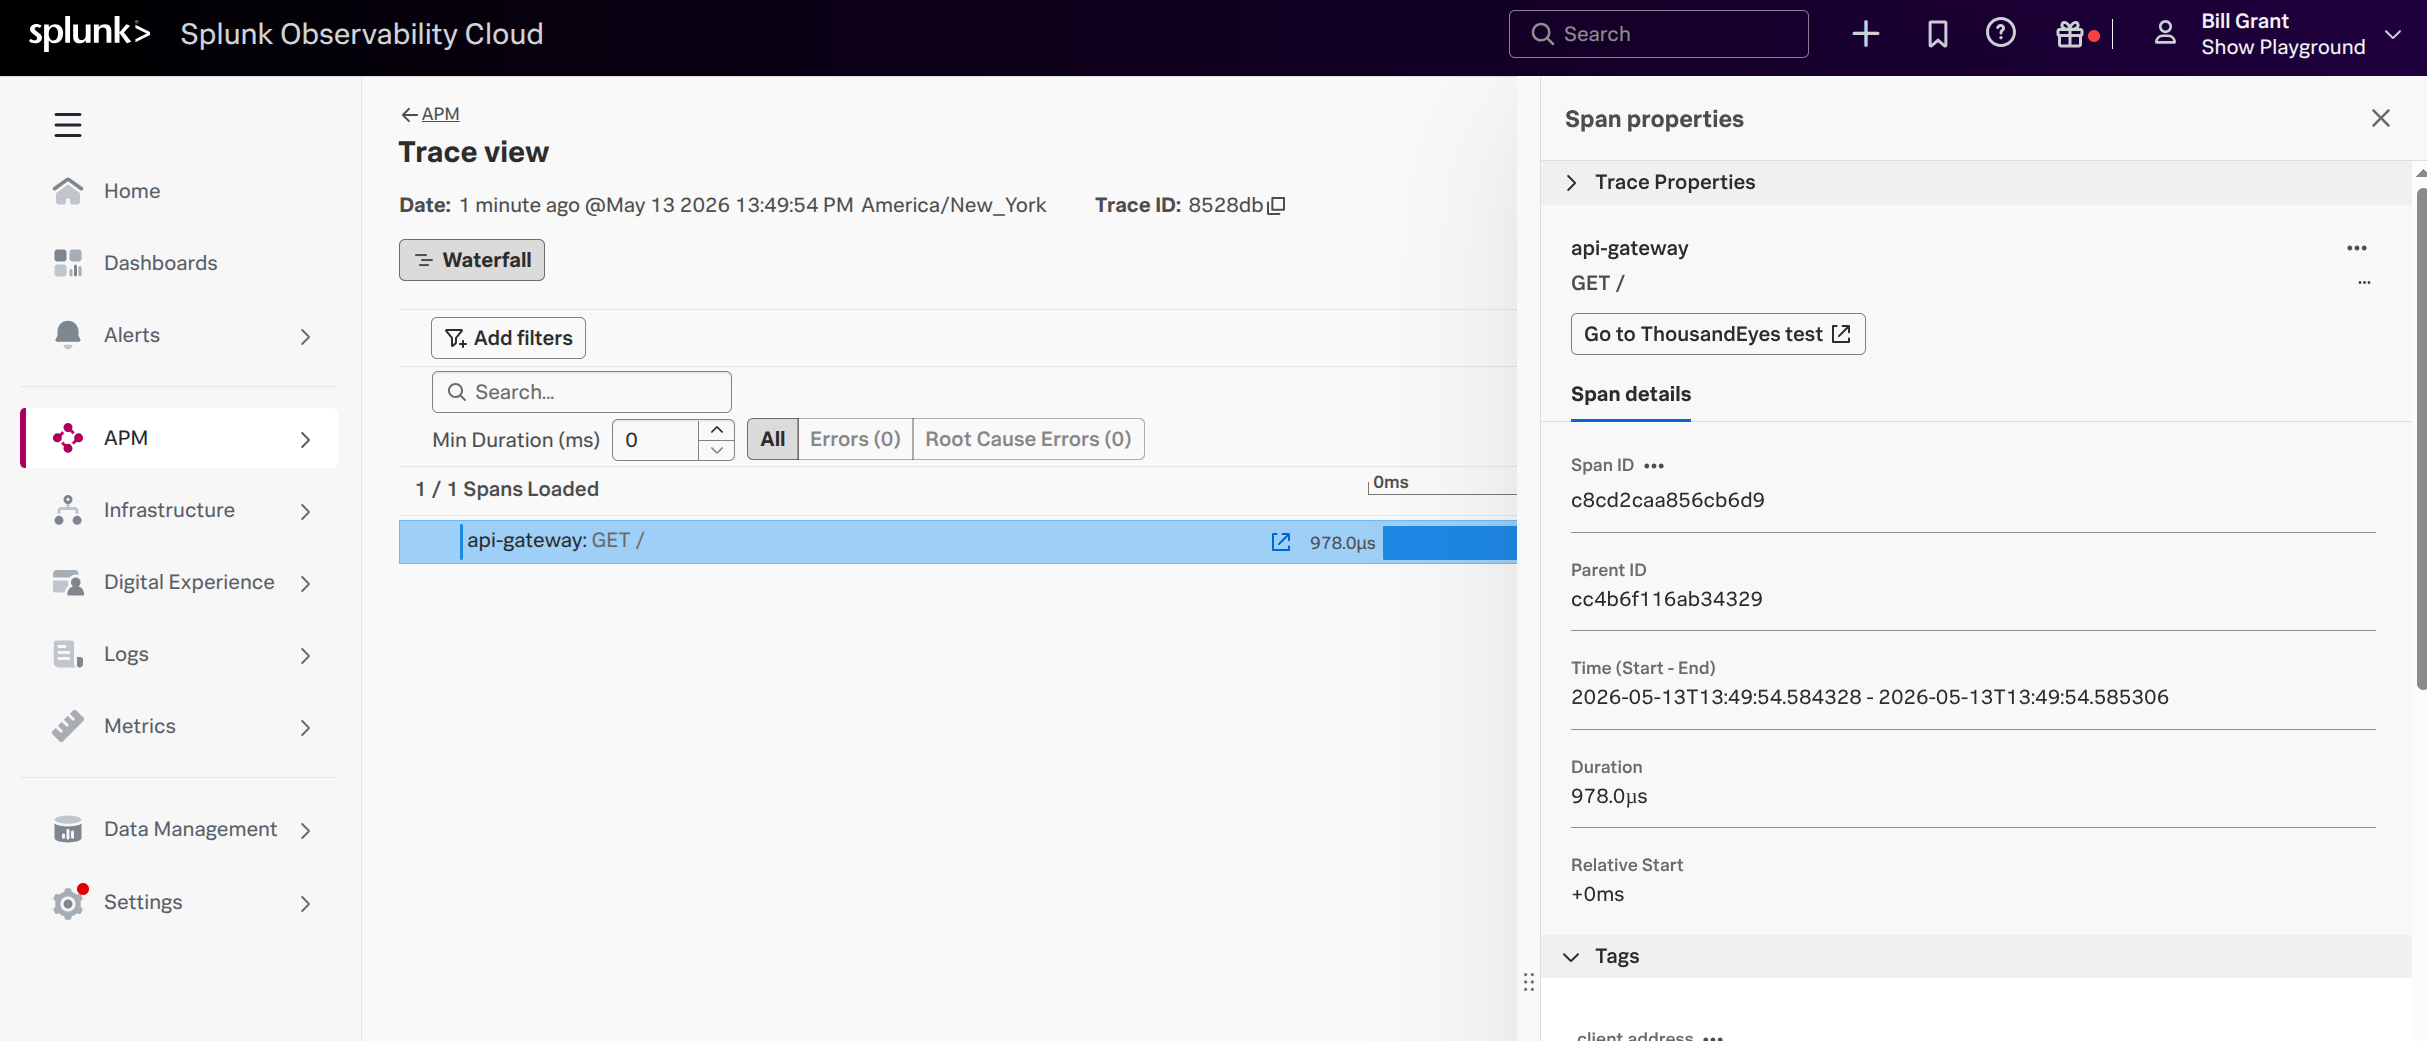Expand the APM submenu chevron
The width and height of the screenshot is (2427, 1041).
point(306,440)
